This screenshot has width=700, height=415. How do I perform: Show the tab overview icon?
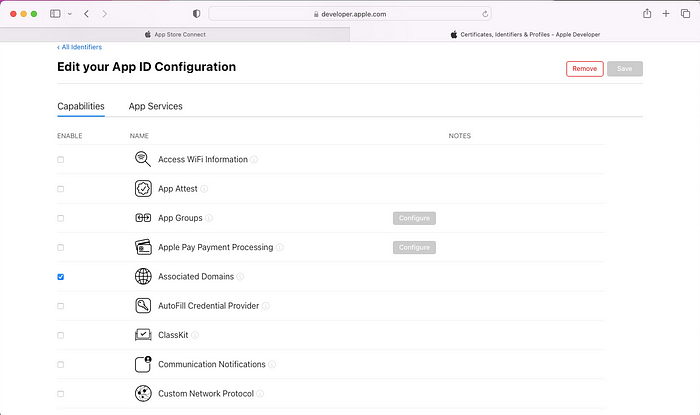[685, 14]
